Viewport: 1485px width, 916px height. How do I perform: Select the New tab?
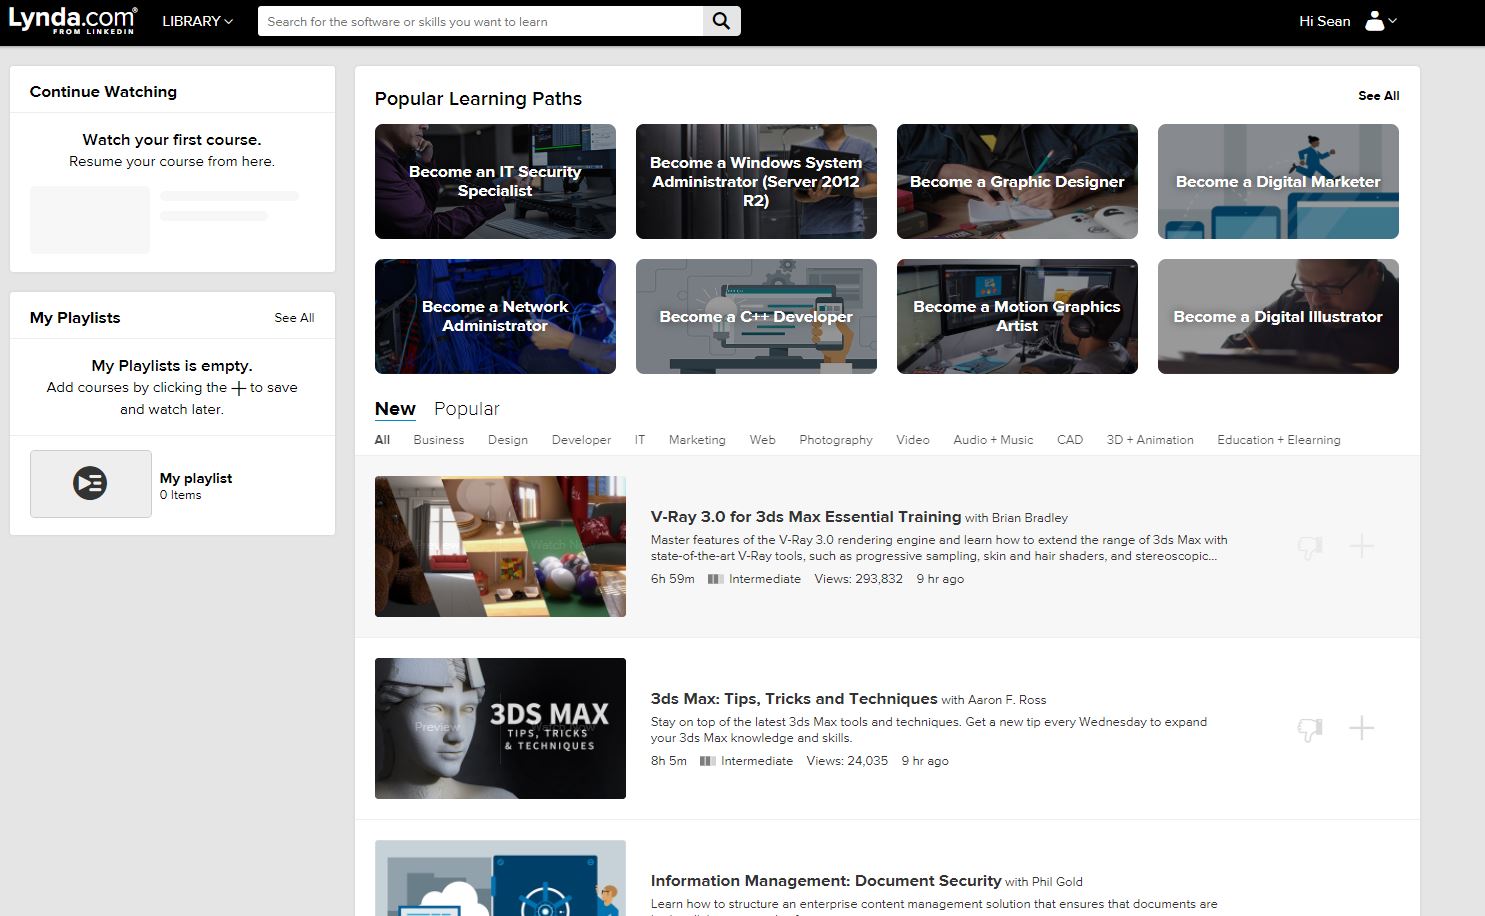395,409
